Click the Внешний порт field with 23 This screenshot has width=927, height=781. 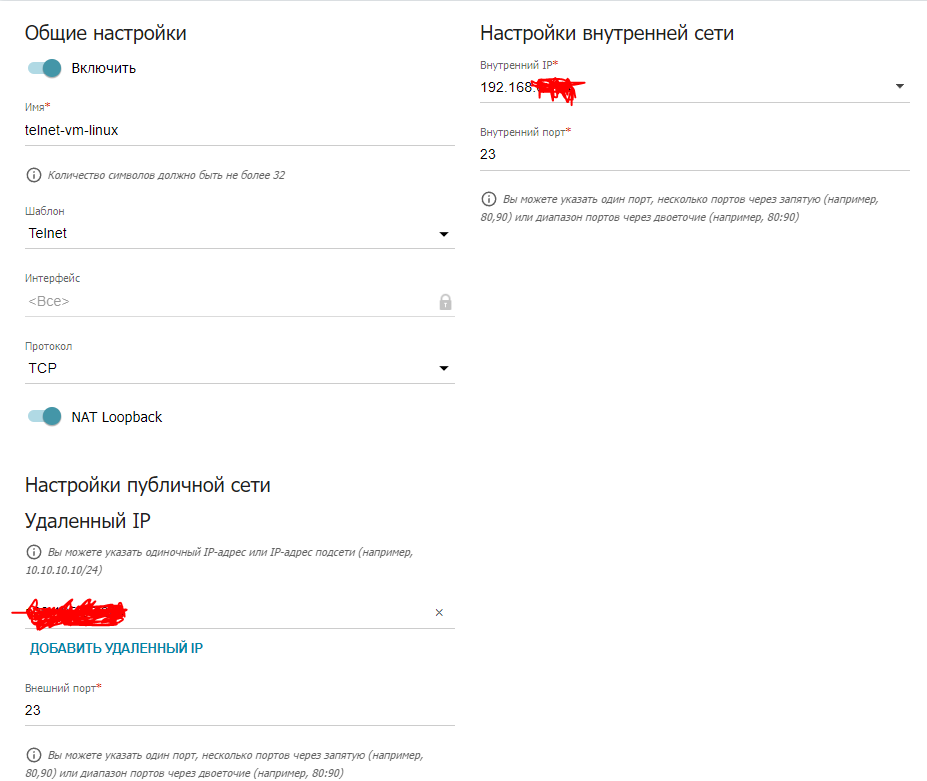239,710
